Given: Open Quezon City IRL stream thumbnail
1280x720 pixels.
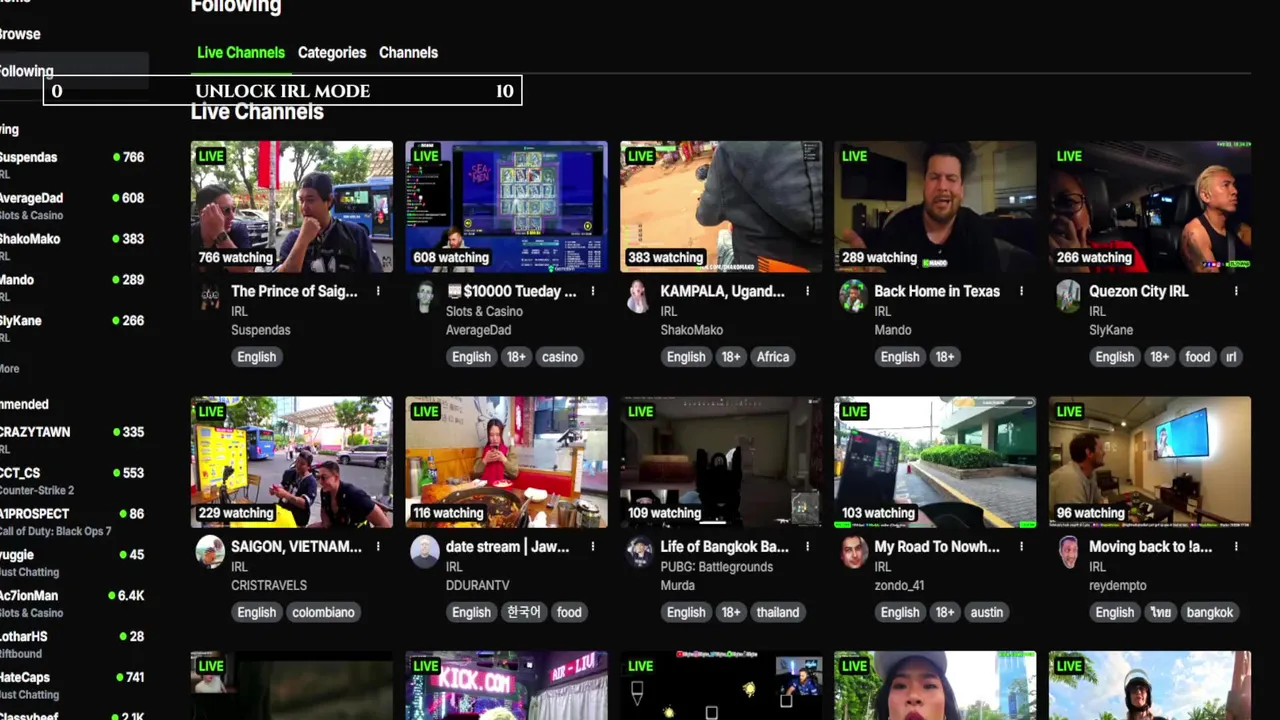Looking at the screenshot, I should click(x=1150, y=207).
